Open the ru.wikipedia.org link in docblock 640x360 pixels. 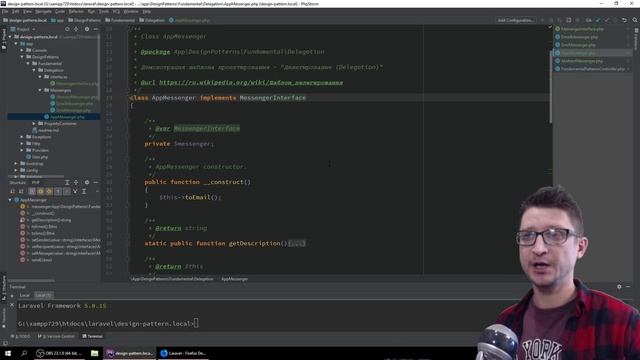[x=251, y=82]
